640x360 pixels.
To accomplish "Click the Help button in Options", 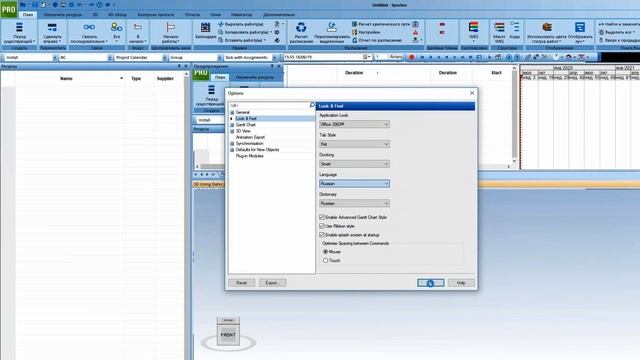I will (x=461, y=283).
